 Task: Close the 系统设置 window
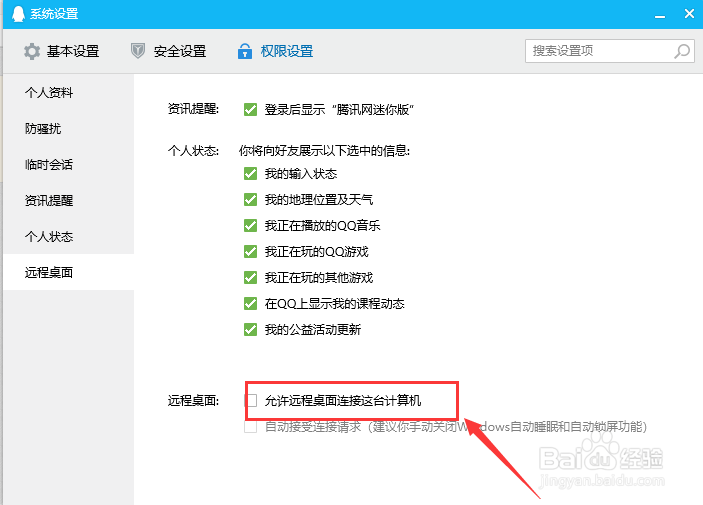(690, 14)
